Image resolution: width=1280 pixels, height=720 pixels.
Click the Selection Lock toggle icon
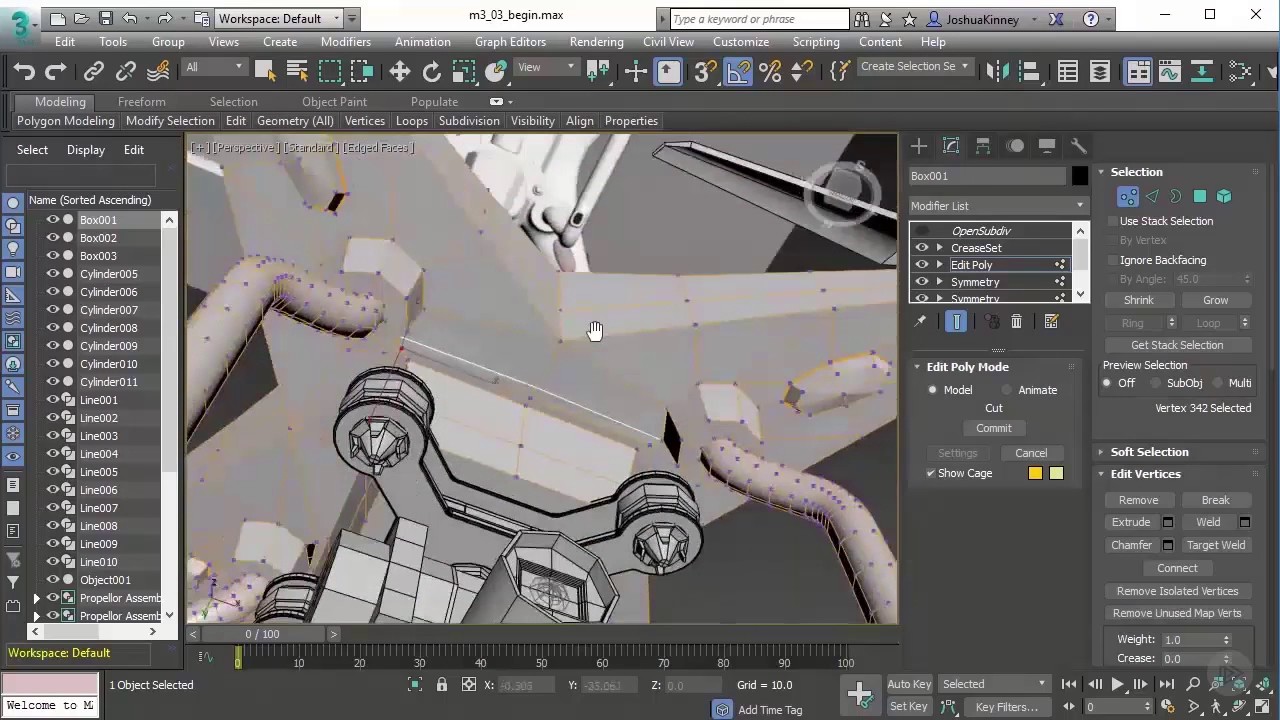click(442, 684)
